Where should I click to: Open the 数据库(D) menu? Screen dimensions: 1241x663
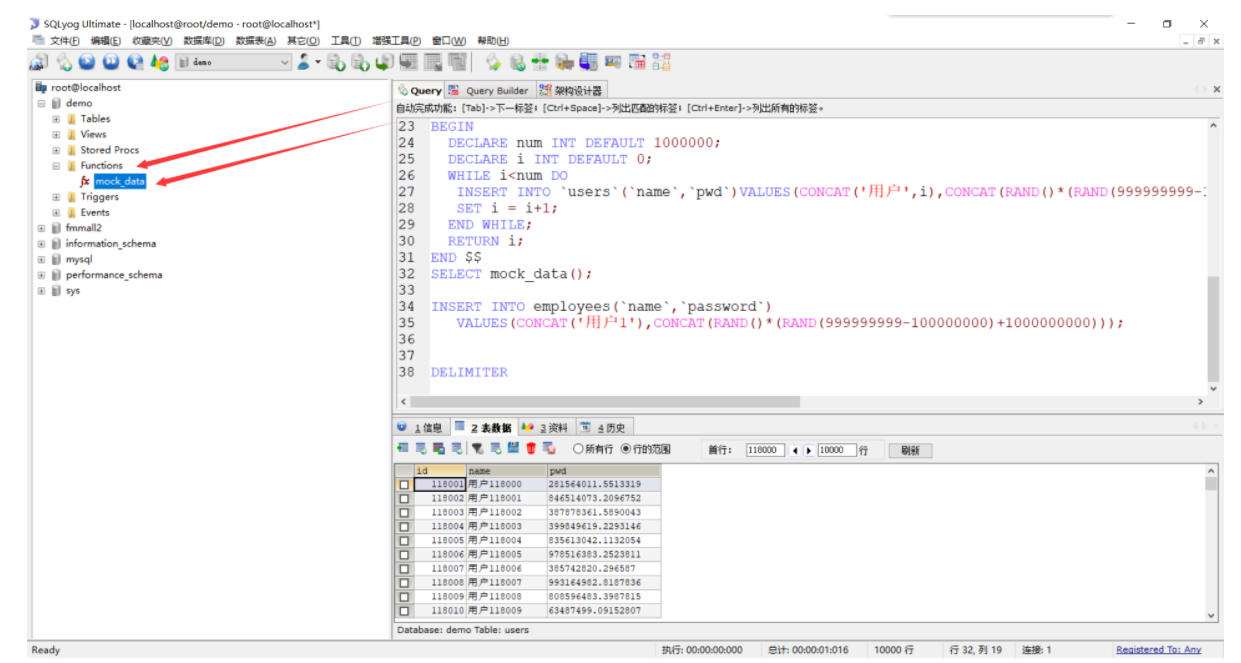pyautogui.click(x=204, y=41)
